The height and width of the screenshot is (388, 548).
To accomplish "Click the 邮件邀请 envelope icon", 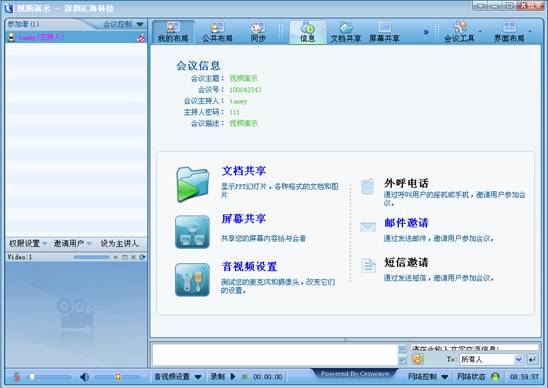I will [368, 227].
